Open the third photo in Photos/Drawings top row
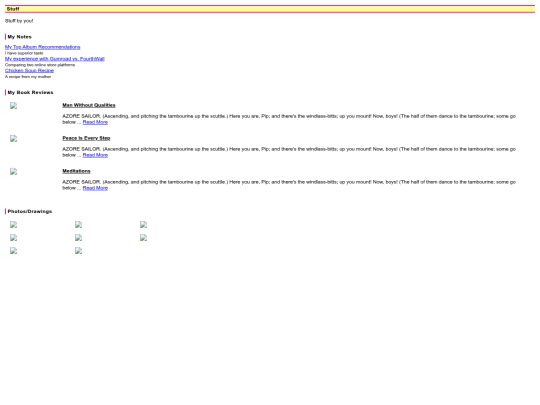 coord(144,225)
